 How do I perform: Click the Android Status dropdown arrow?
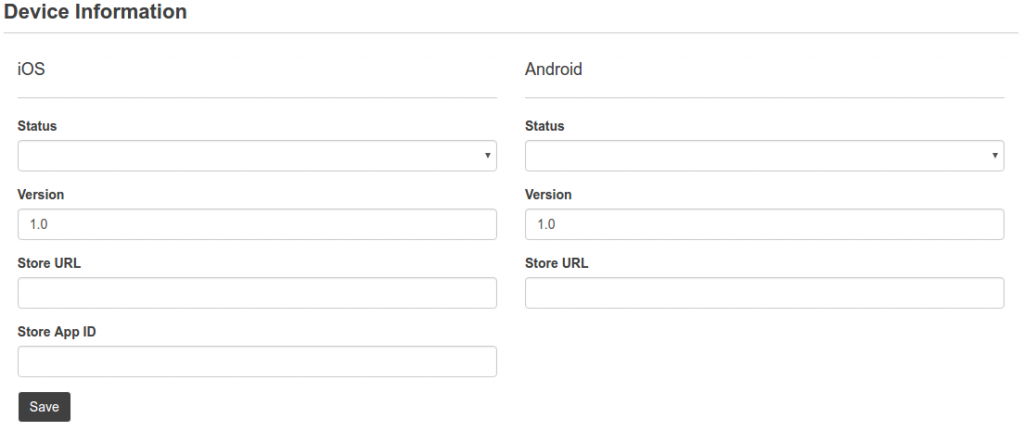click(x=995, y=156)
